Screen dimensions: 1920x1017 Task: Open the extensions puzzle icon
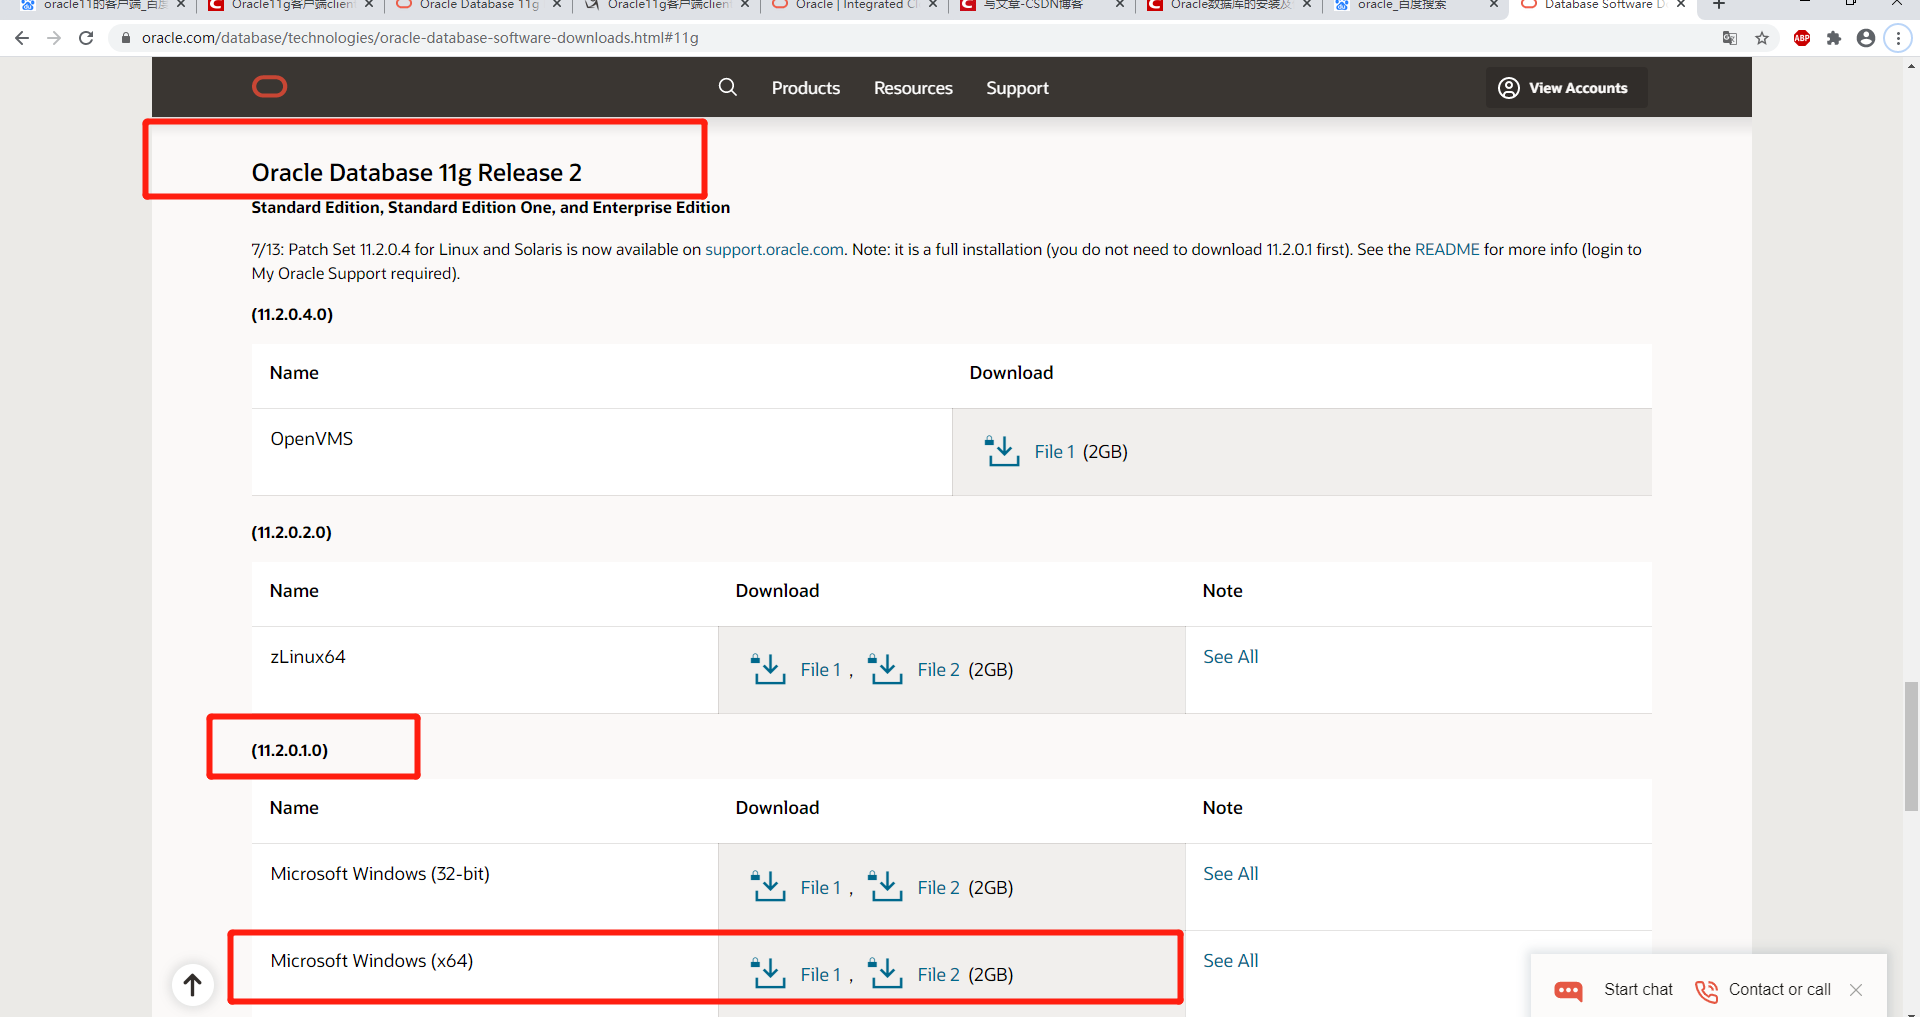pyautogui.click(x=1834, y=38)
